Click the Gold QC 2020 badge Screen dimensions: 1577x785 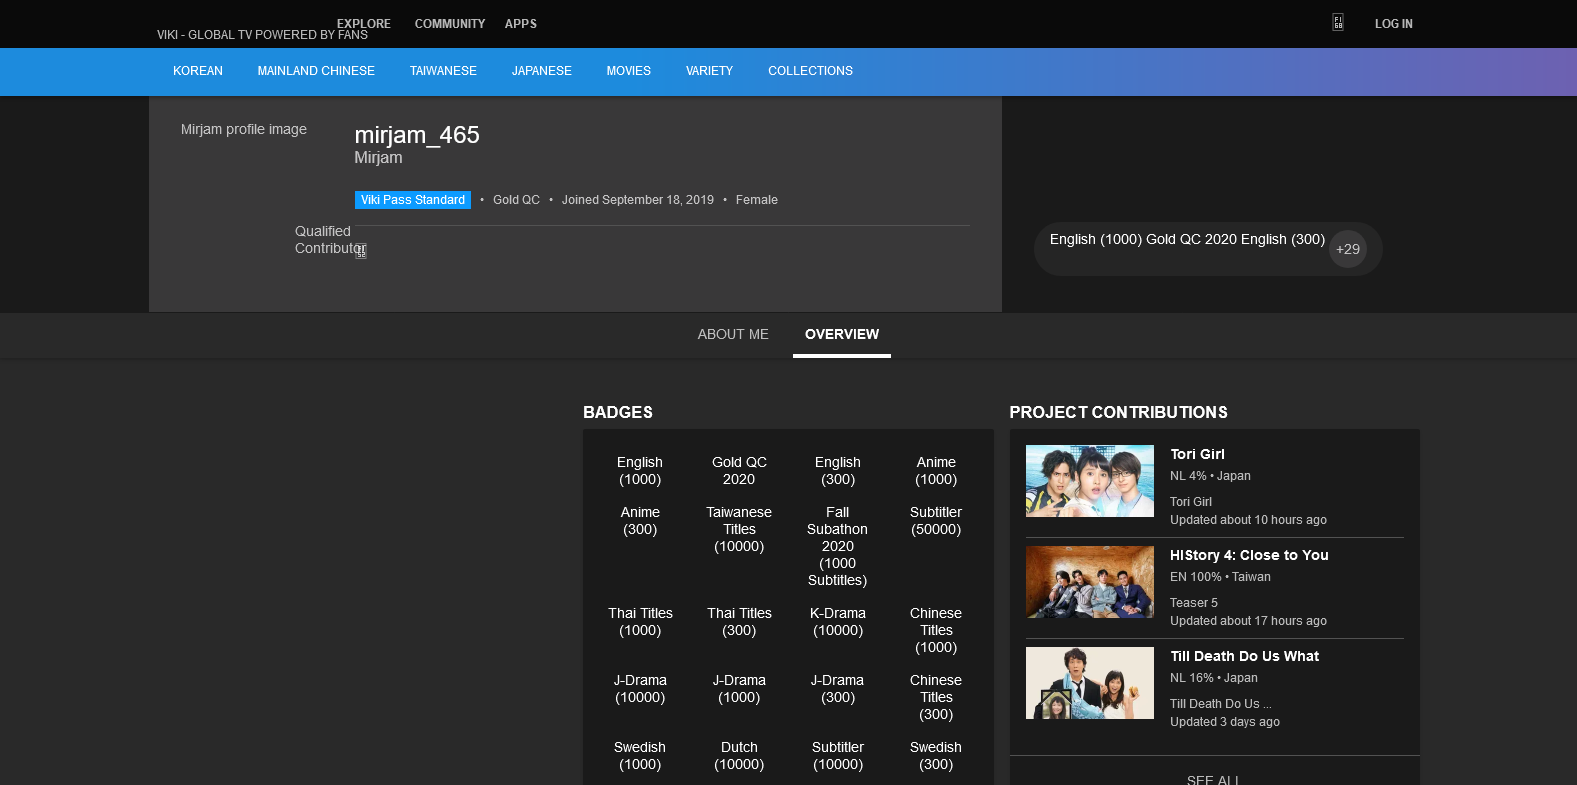[739, 471]
